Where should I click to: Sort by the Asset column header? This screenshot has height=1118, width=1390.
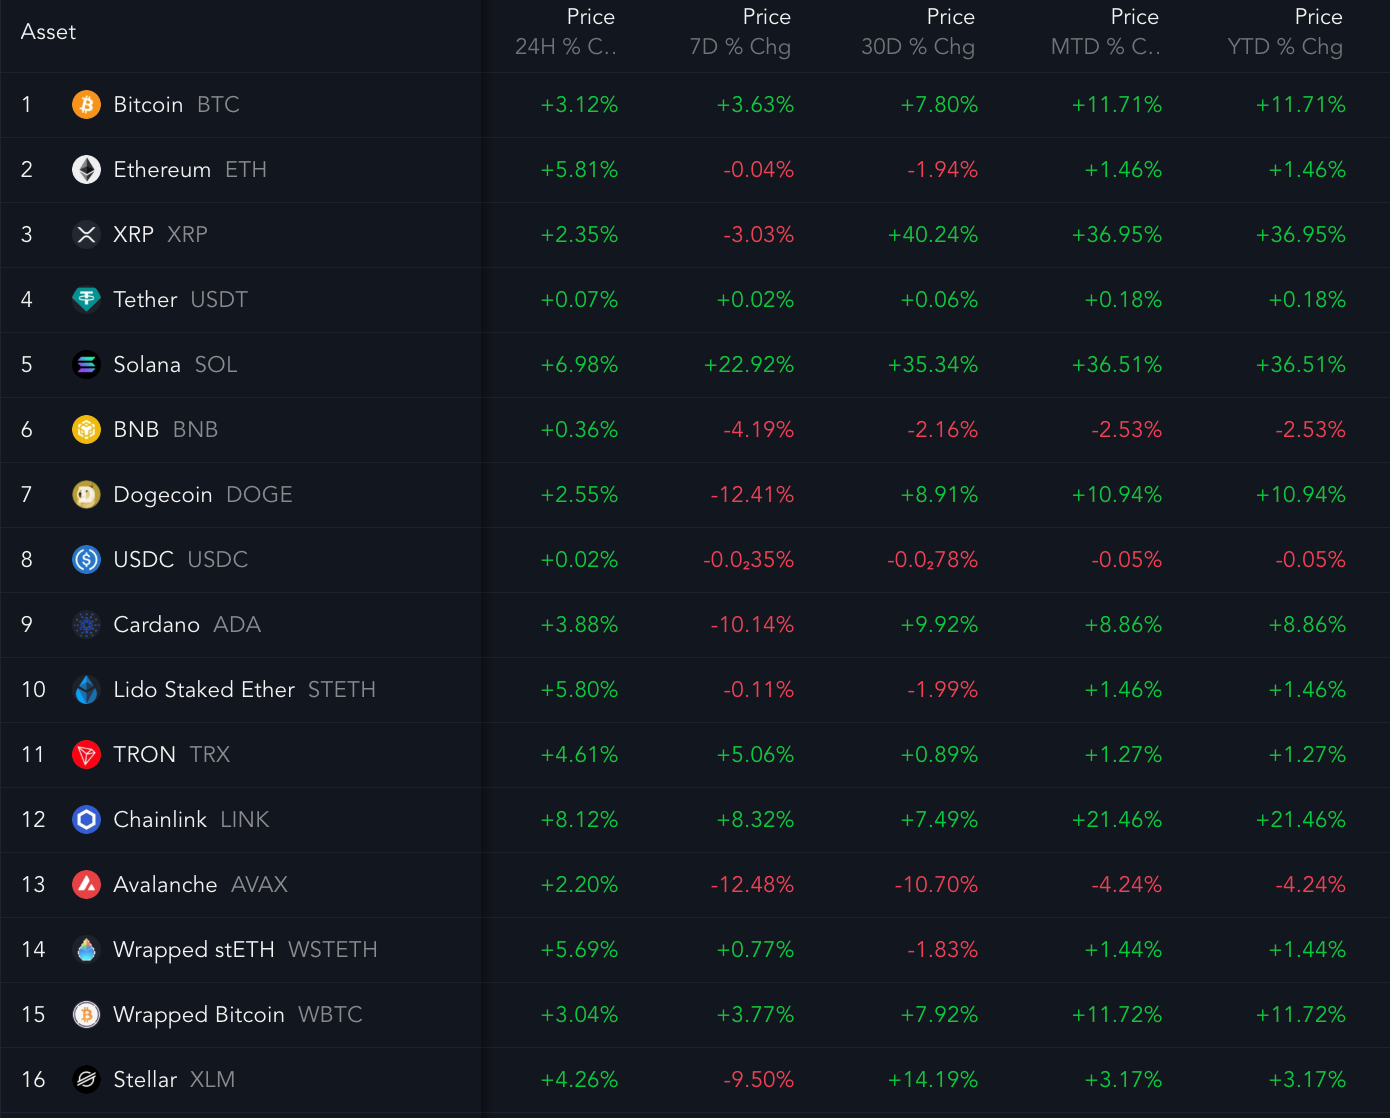[48, 32]
